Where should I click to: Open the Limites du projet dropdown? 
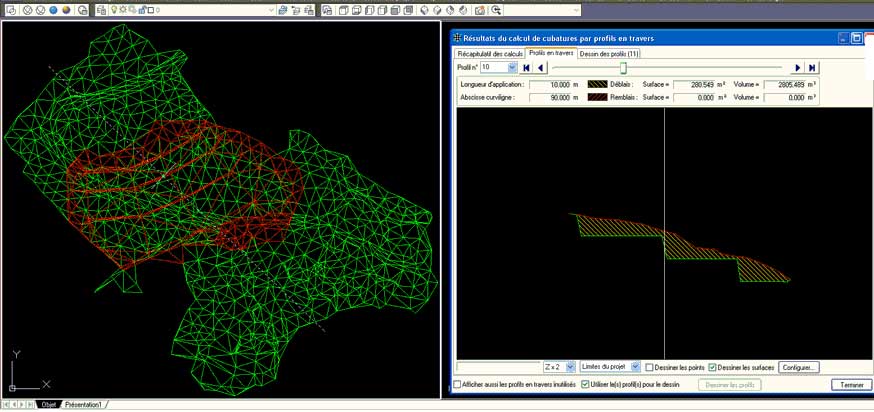coord(635,367)
